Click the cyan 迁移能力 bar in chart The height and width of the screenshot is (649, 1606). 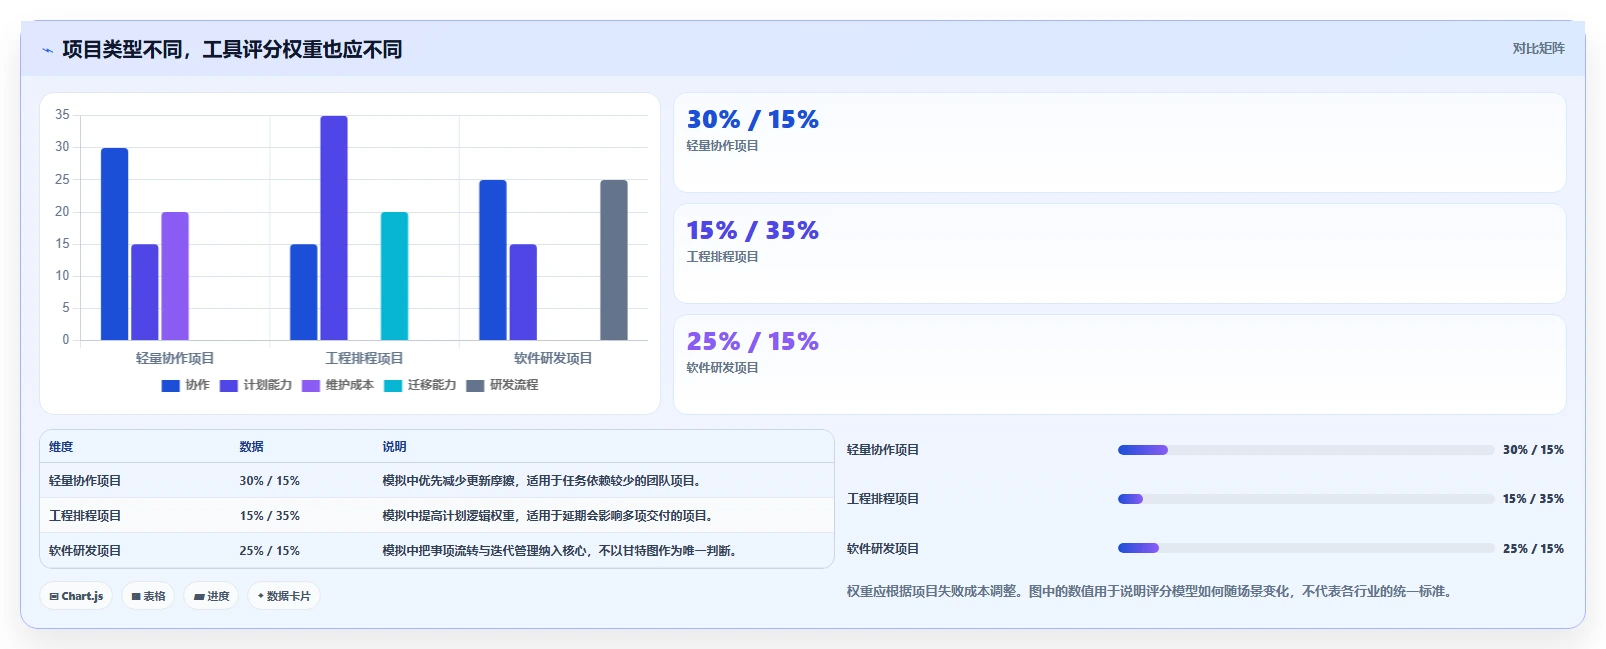394,276
